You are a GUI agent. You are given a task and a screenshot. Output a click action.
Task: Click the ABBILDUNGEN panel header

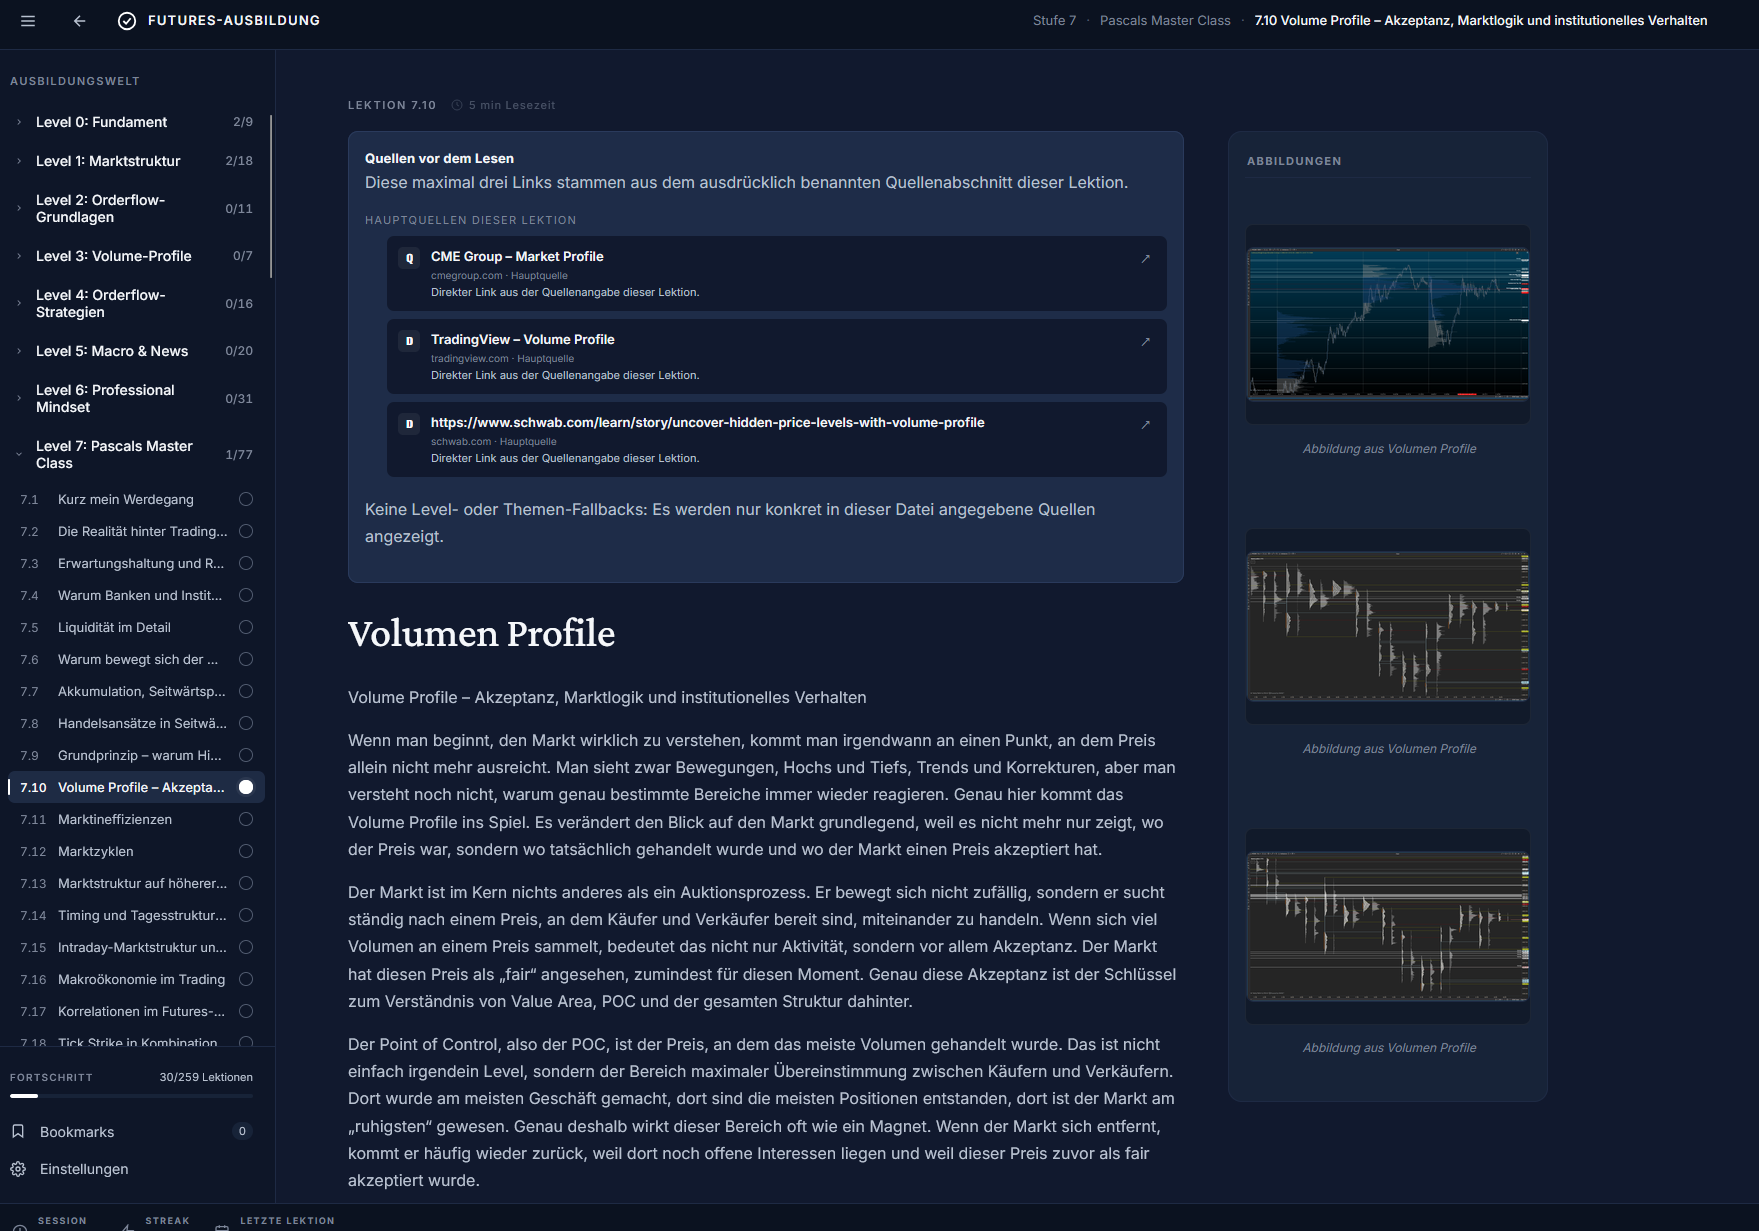[1294, 161]
